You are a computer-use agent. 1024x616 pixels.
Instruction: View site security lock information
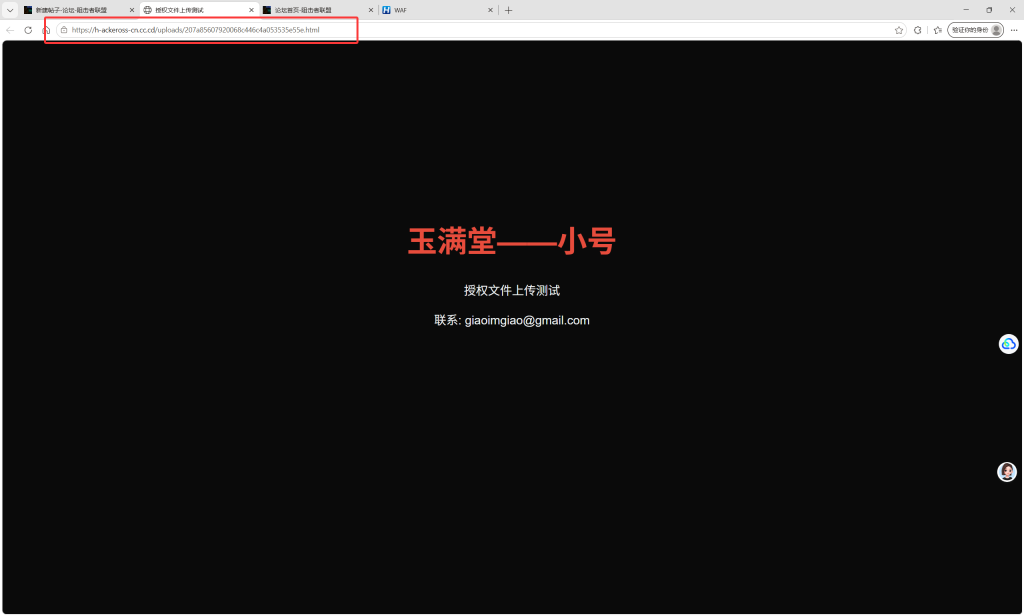pyautogui.click(x=64, y=30)
